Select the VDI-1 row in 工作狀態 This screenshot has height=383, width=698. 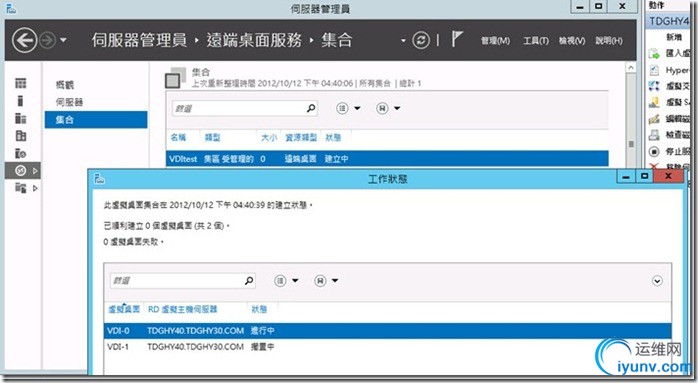[387, 346]
